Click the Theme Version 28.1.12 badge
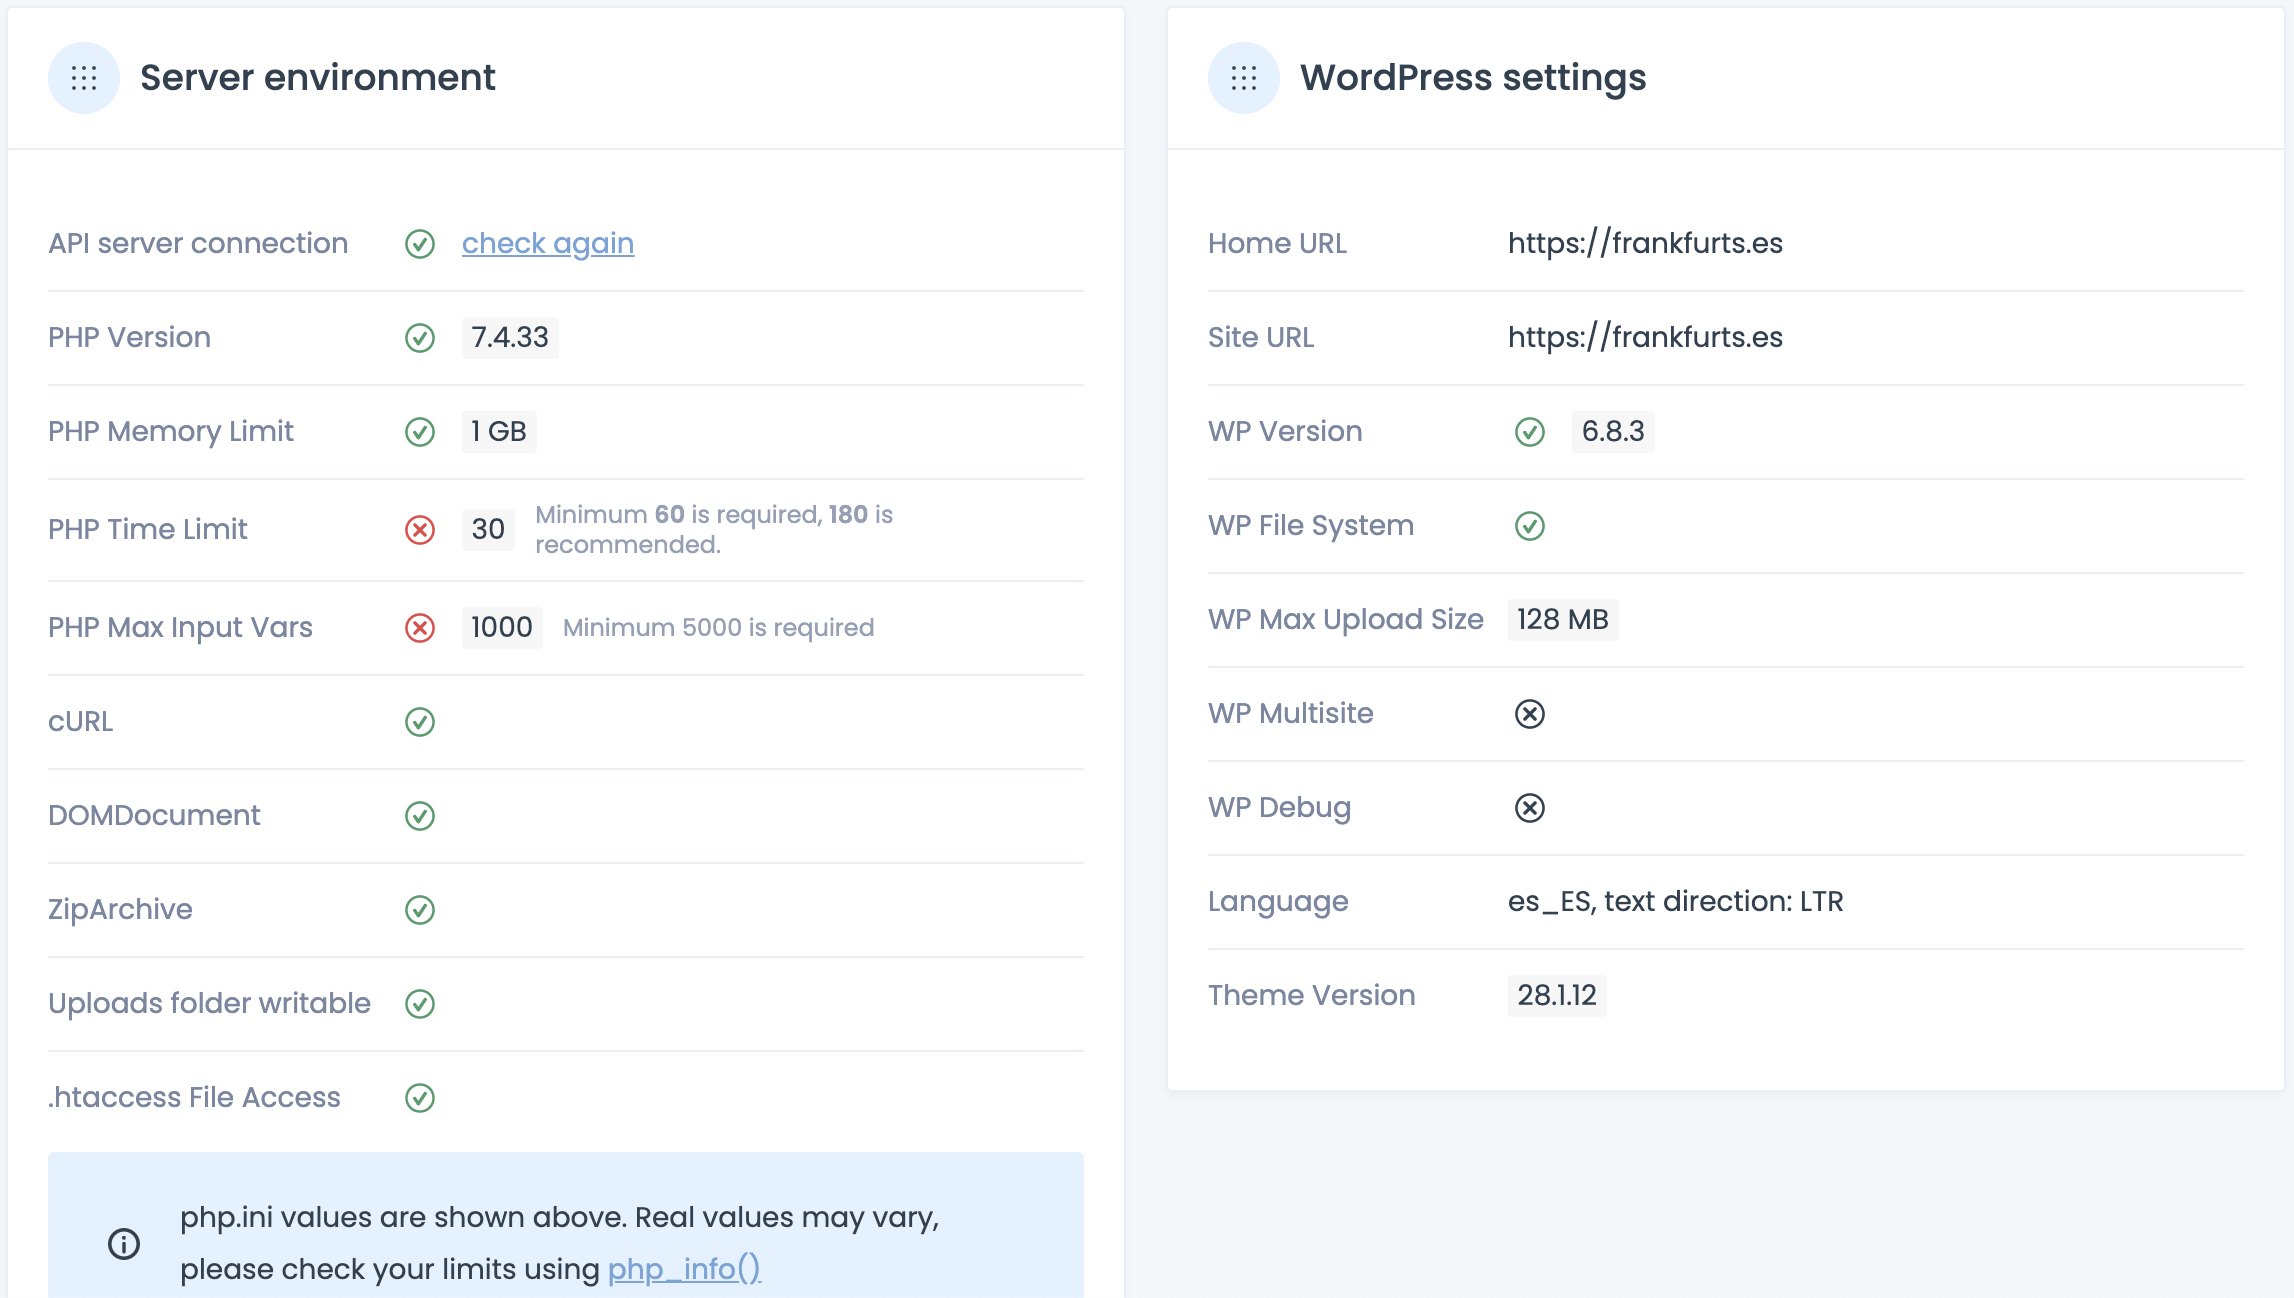Image resolution: width=2294 pixels, height=1298 pixels. tap(1556, 996)
